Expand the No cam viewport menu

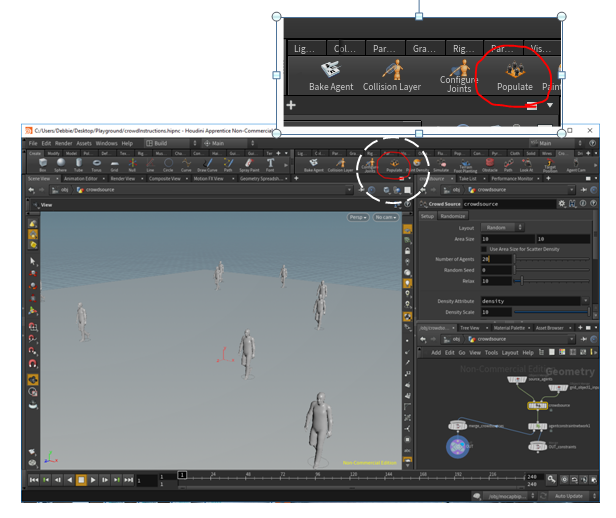tap(384, 217)
